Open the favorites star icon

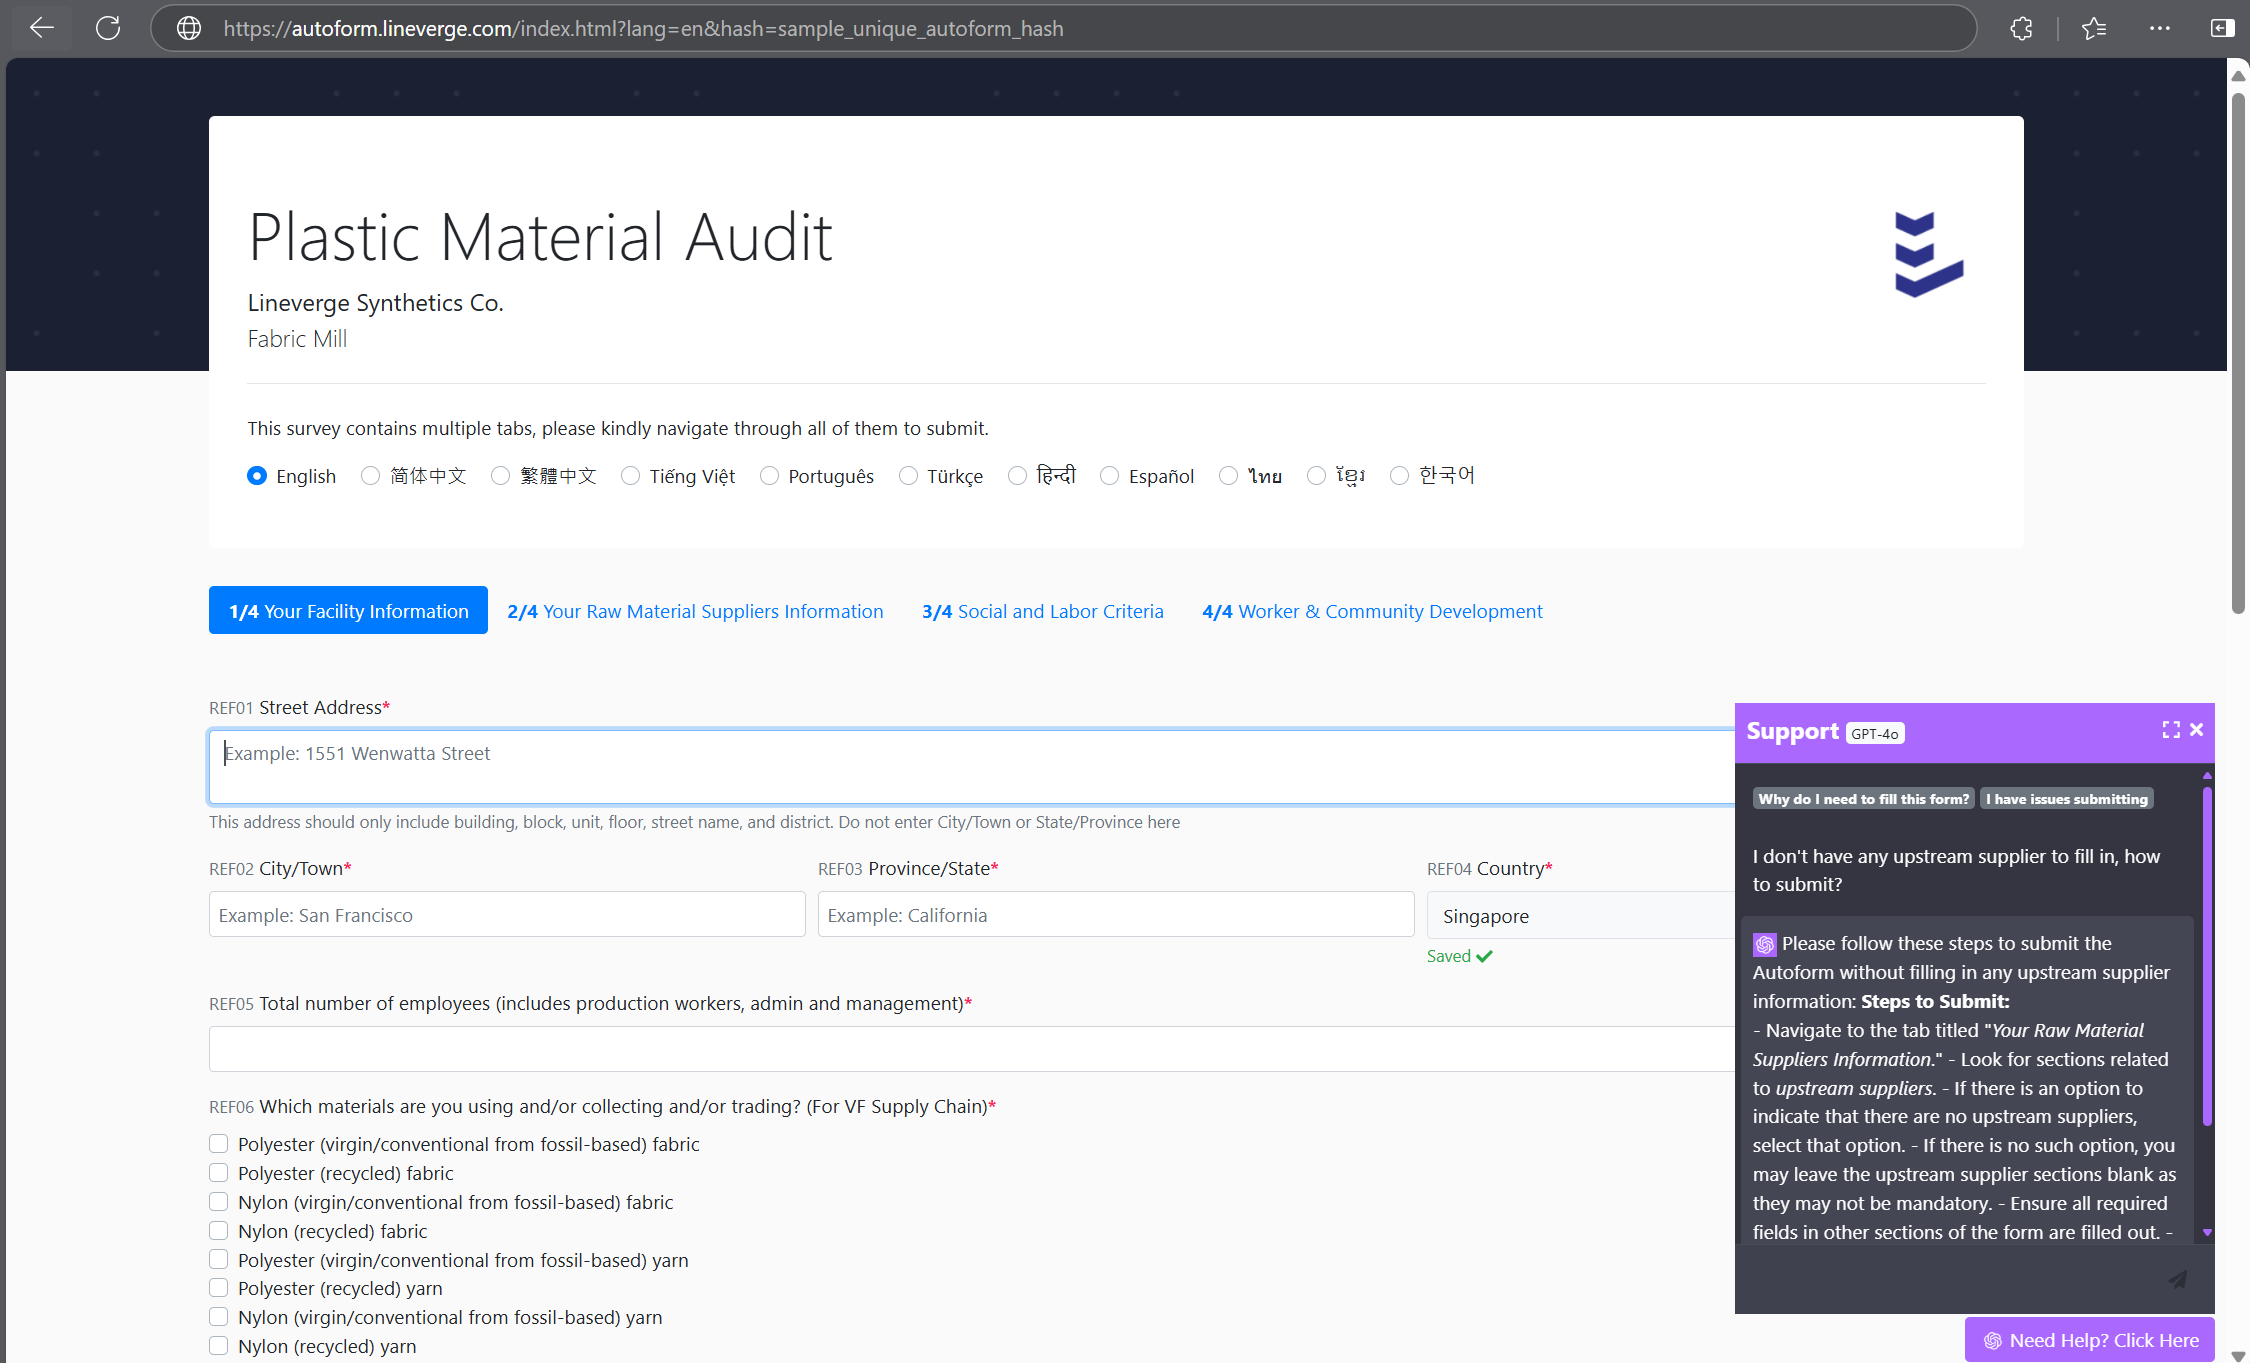click(2094, 28)
